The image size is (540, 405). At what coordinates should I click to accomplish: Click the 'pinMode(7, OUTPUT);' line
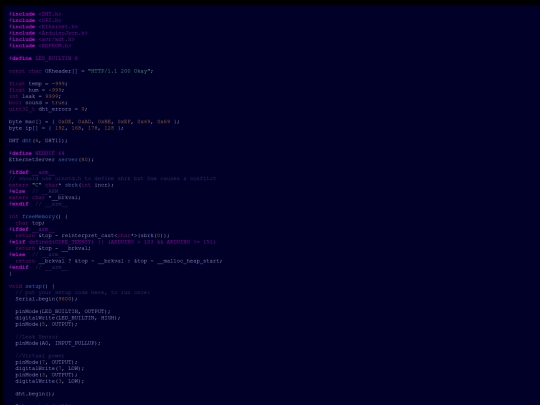pos(46,362)
